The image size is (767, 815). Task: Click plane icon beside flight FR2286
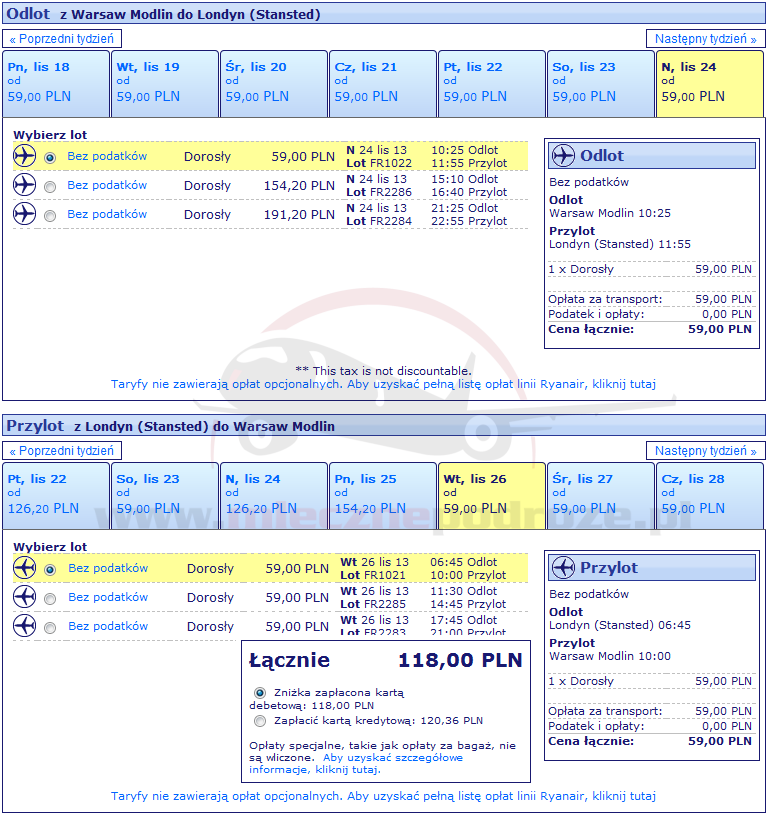(x=24, y=185)
